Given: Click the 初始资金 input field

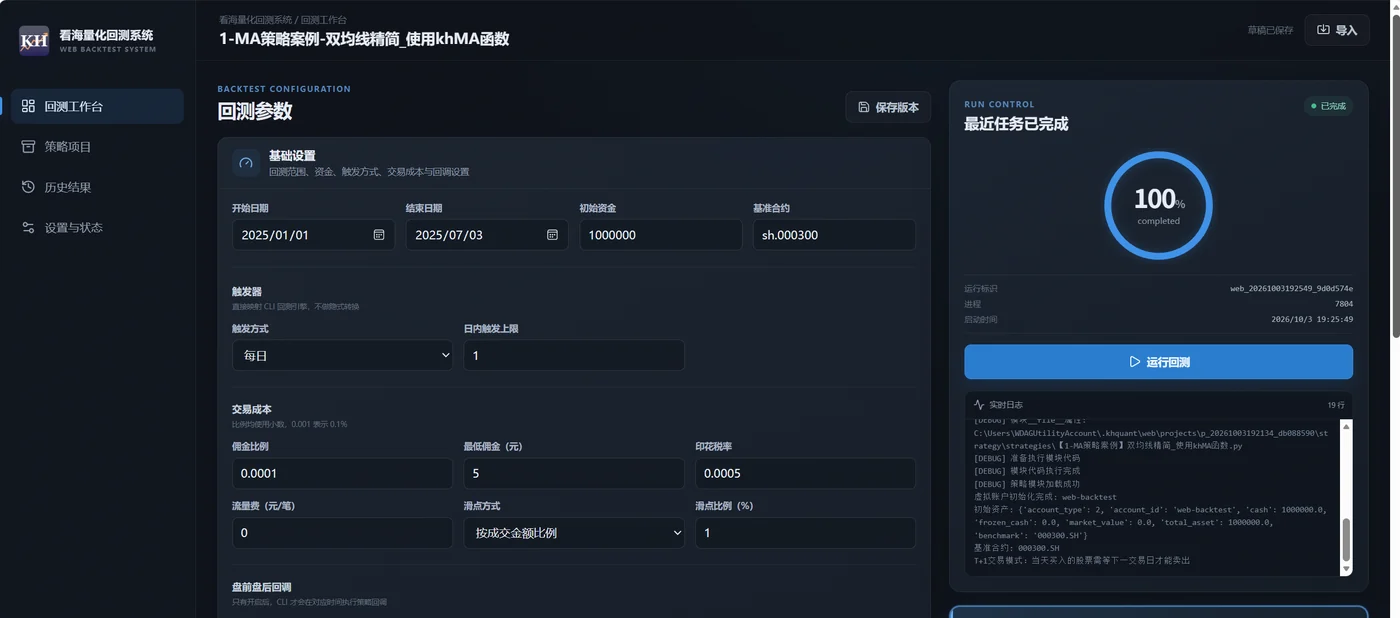Looking at the screenshot, I should point(661,235).
